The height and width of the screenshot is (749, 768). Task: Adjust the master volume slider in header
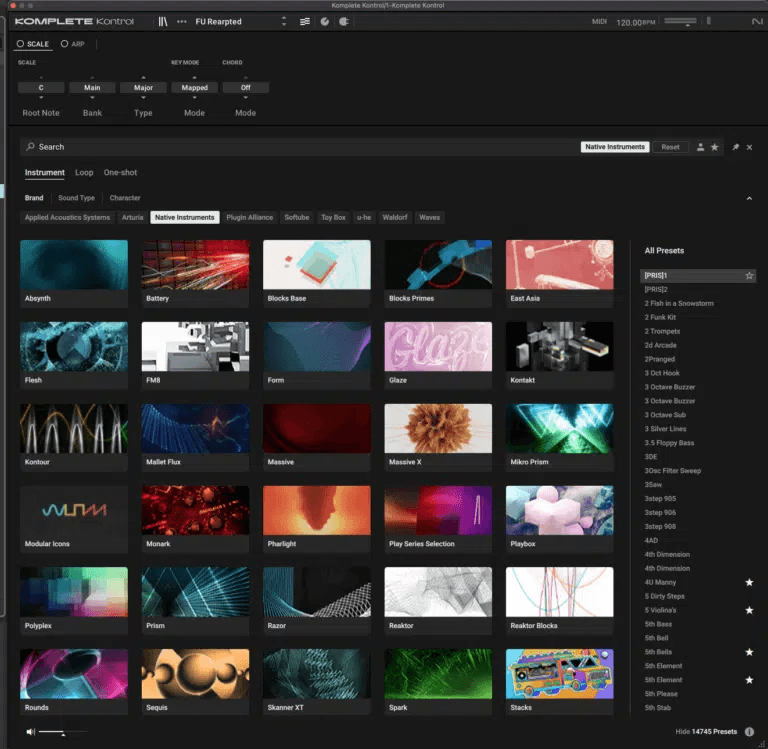click(680, 22)
